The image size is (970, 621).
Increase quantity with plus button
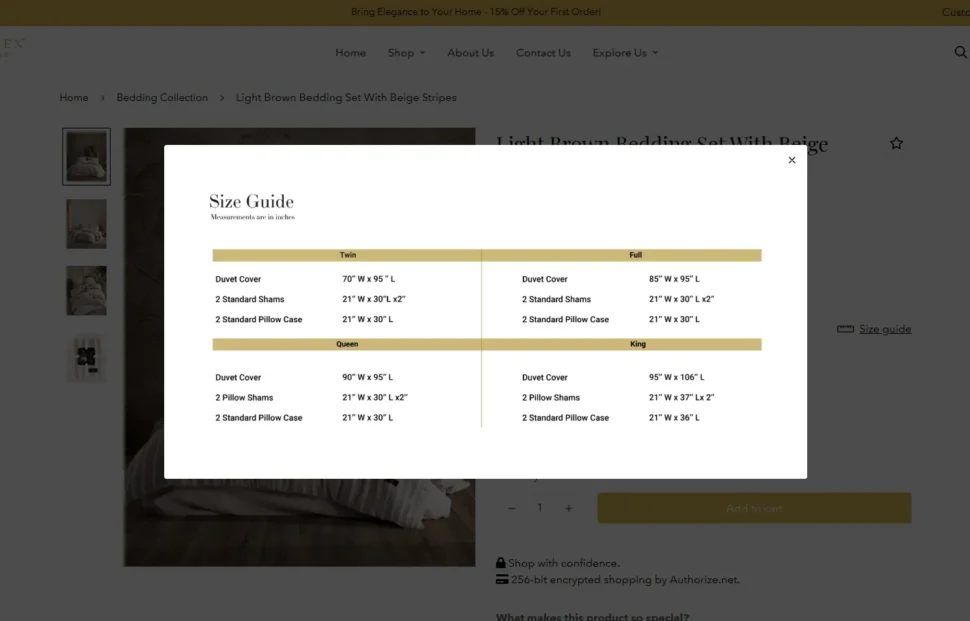[568, 508]
